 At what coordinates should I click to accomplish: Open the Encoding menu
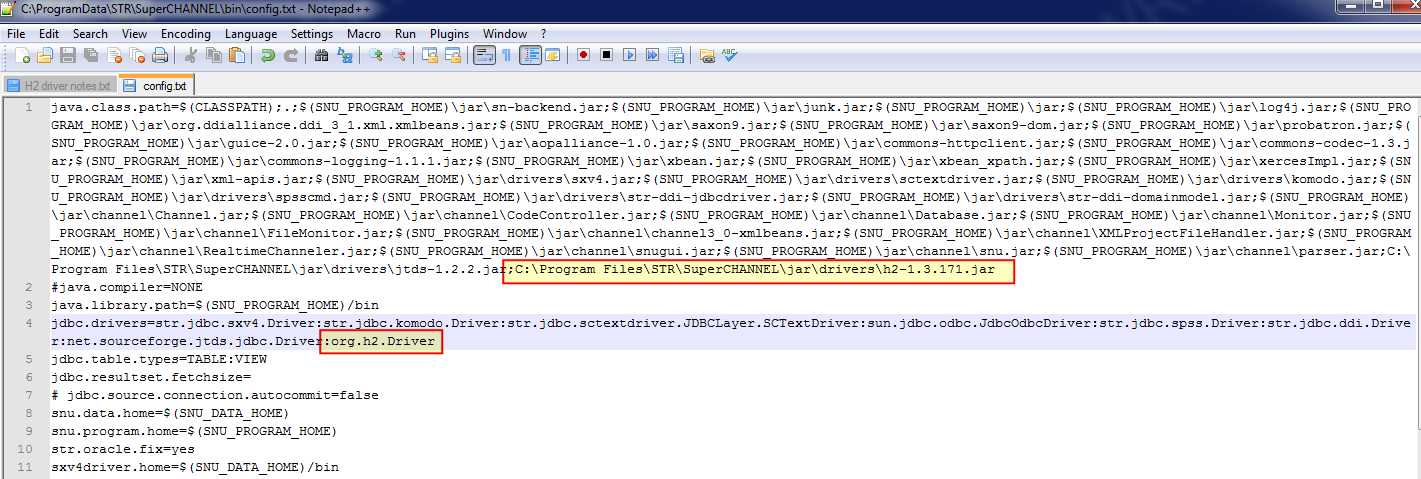(x=185, y=34)
